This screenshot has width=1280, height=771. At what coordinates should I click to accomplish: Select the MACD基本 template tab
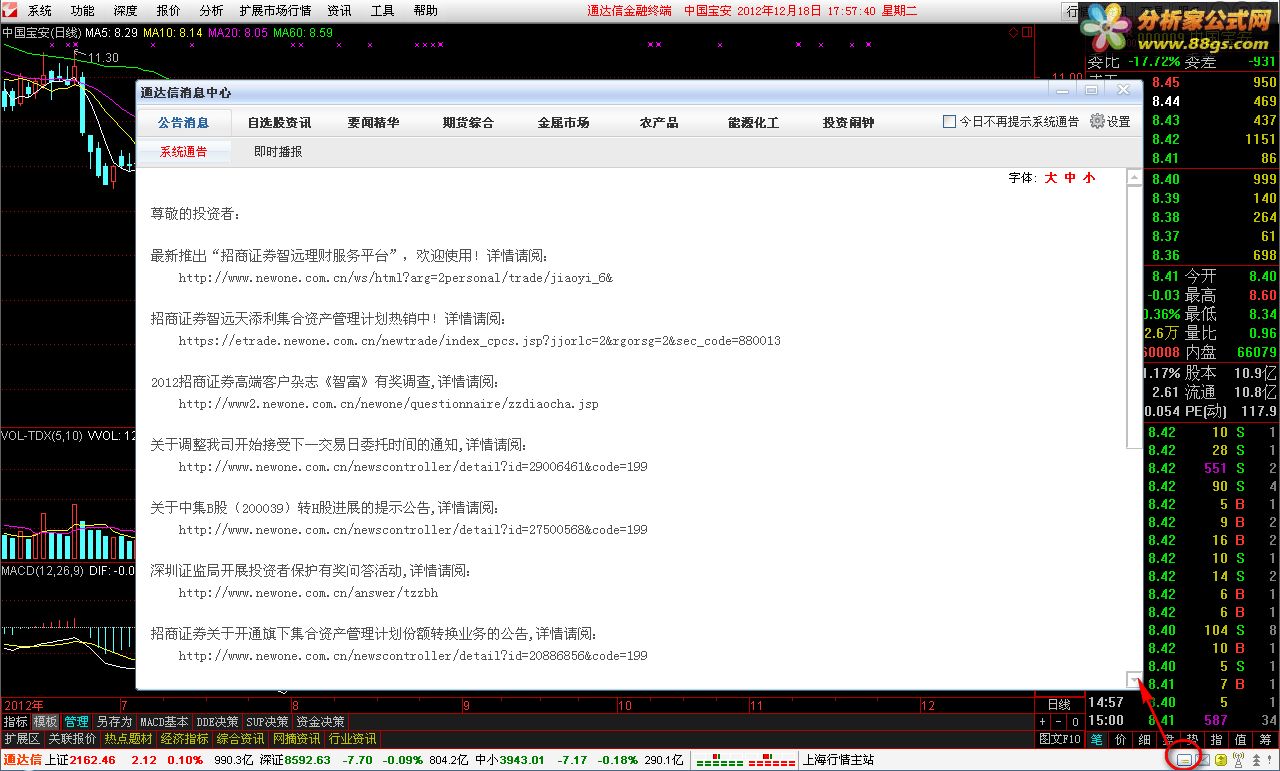[164, 721]
